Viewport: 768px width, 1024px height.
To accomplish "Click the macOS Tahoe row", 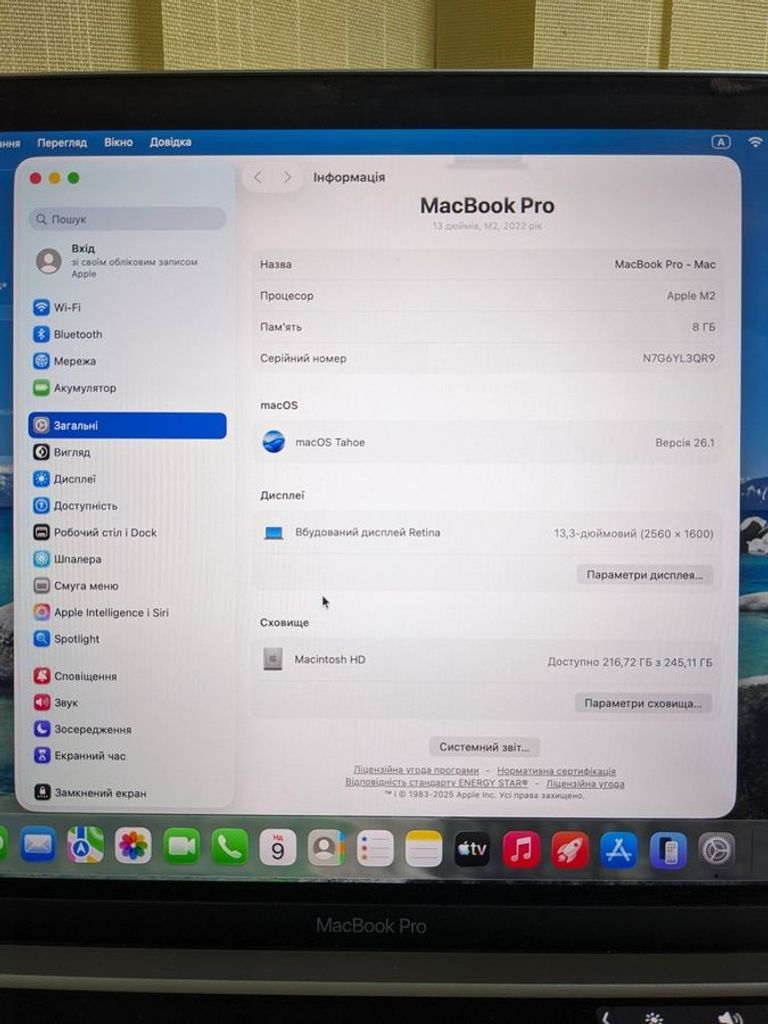I will (x=487, y=442).
